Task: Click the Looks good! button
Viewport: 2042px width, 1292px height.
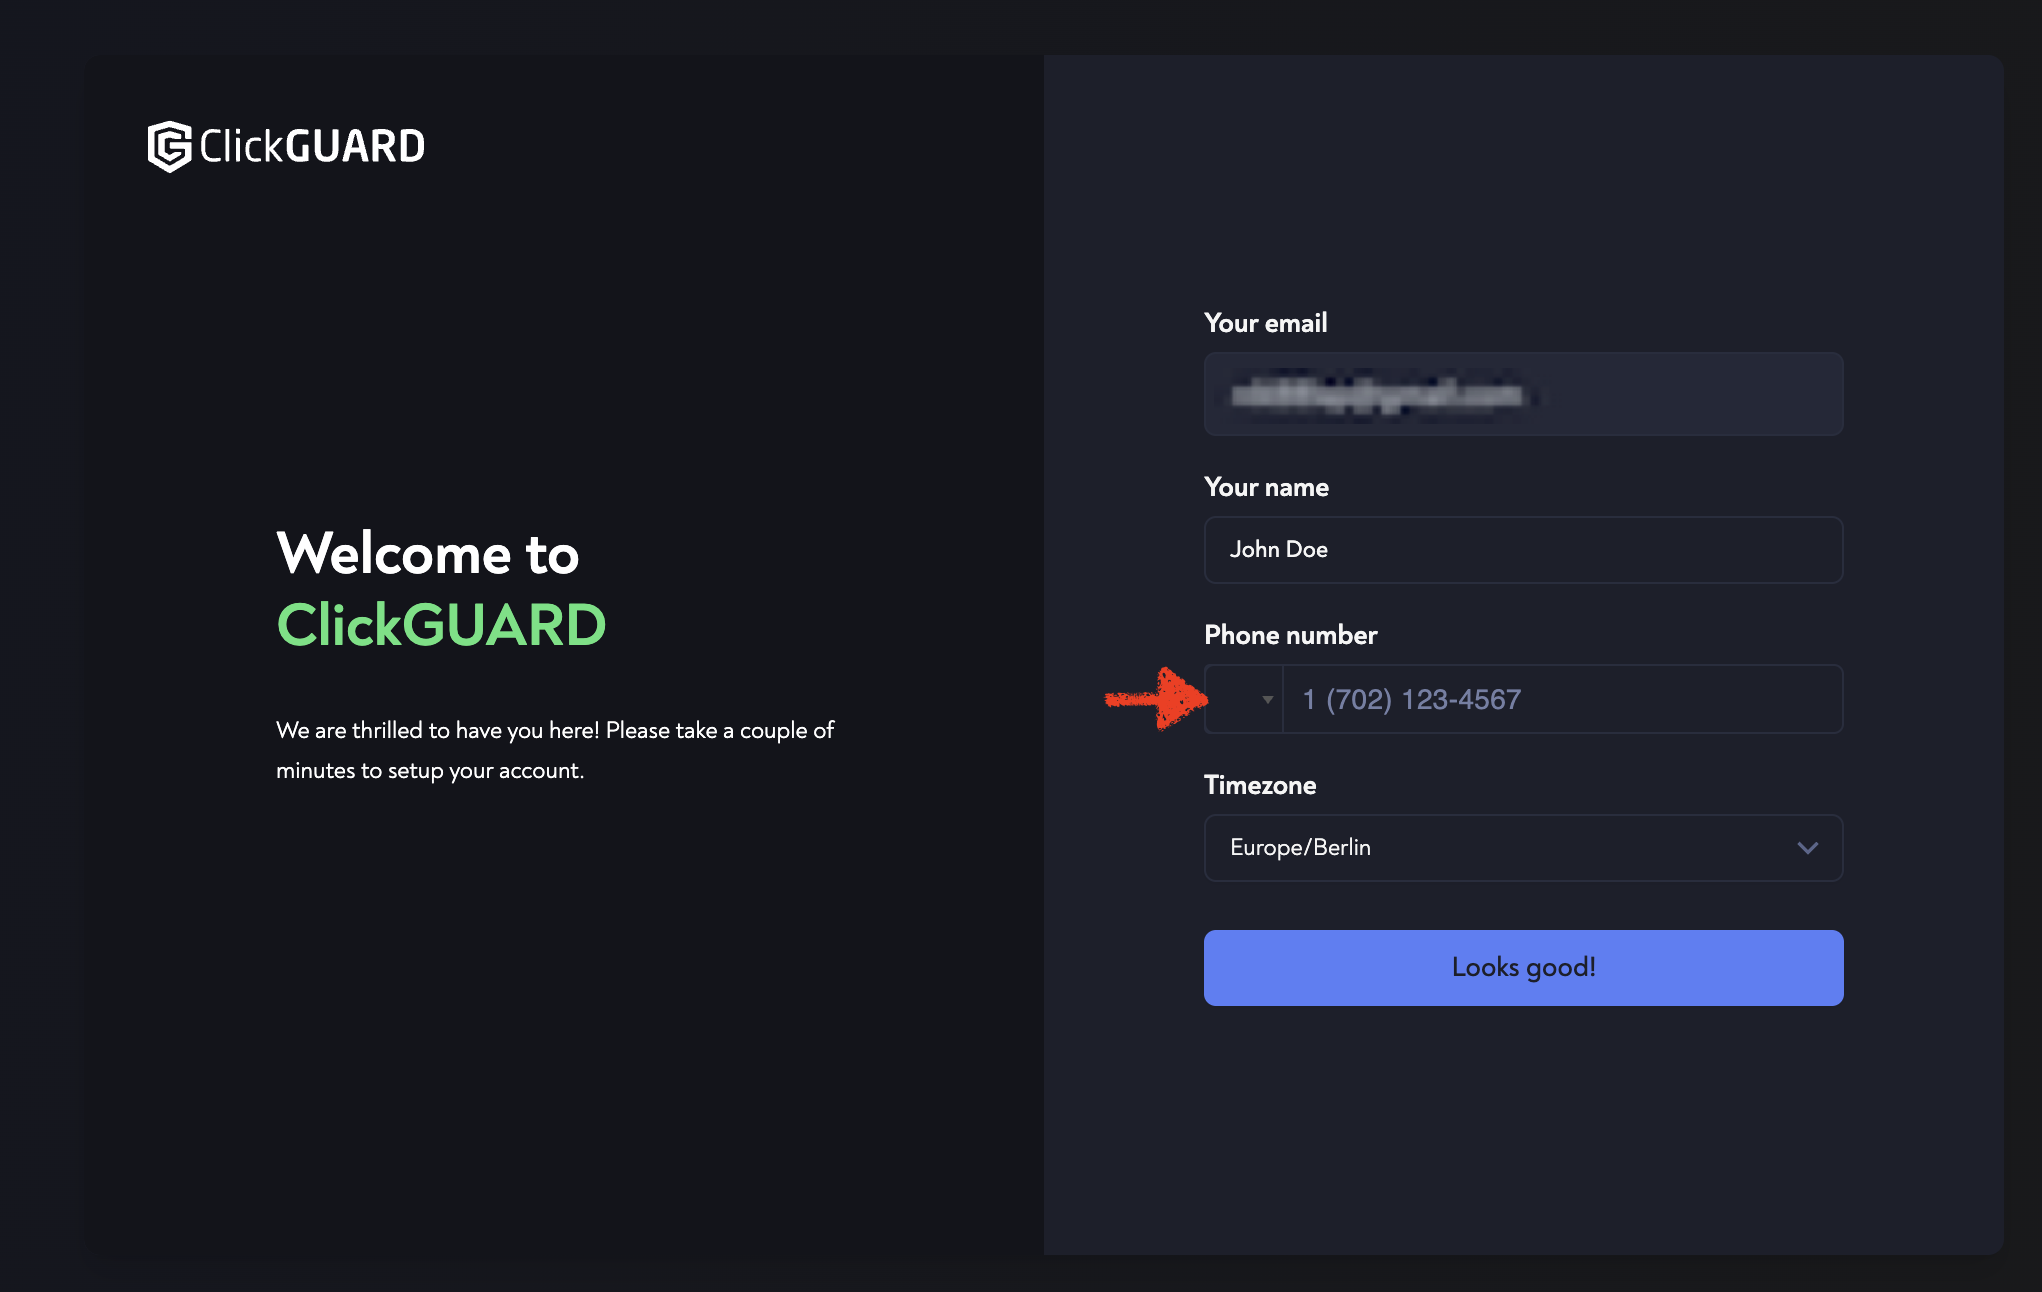Action: click(1523, 967)
